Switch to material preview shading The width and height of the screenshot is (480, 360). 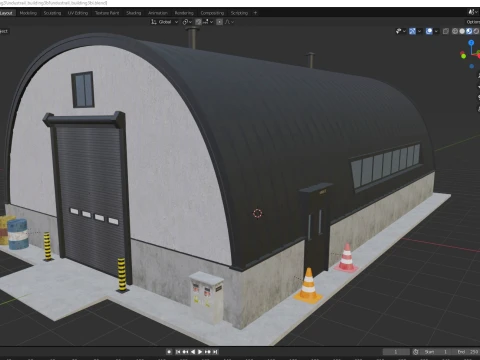(469, 31)
